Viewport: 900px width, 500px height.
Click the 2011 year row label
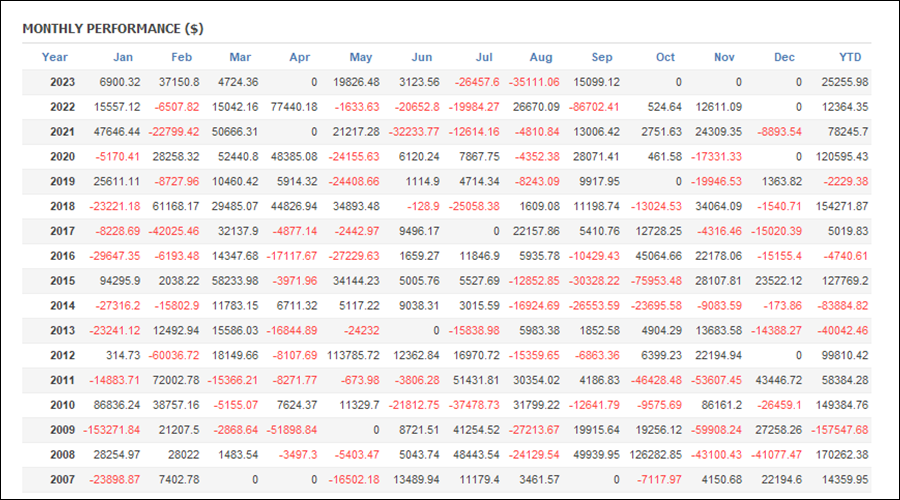(x=62, y=380)
